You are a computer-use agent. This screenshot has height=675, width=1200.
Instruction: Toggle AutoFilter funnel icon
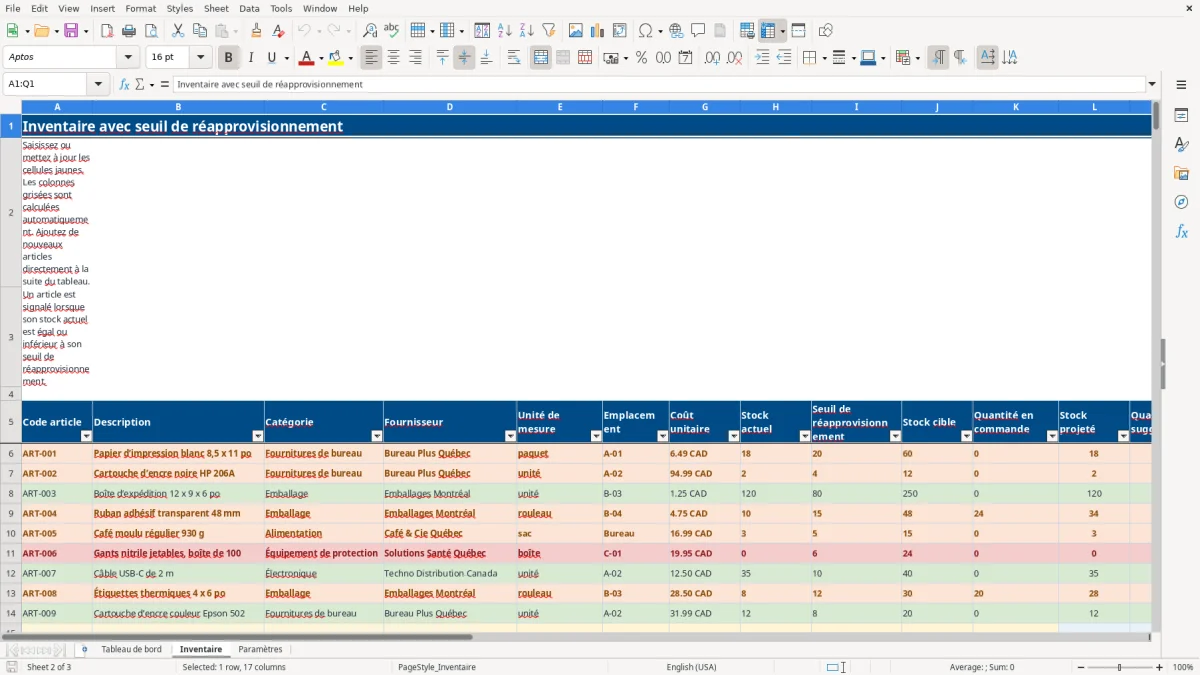(x=549, y=31)
